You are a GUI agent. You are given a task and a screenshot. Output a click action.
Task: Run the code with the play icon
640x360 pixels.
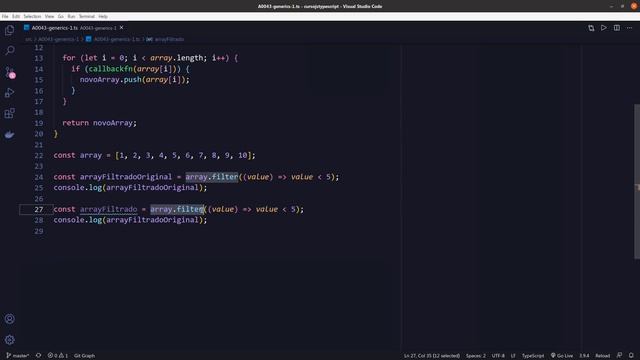point(604,28)
